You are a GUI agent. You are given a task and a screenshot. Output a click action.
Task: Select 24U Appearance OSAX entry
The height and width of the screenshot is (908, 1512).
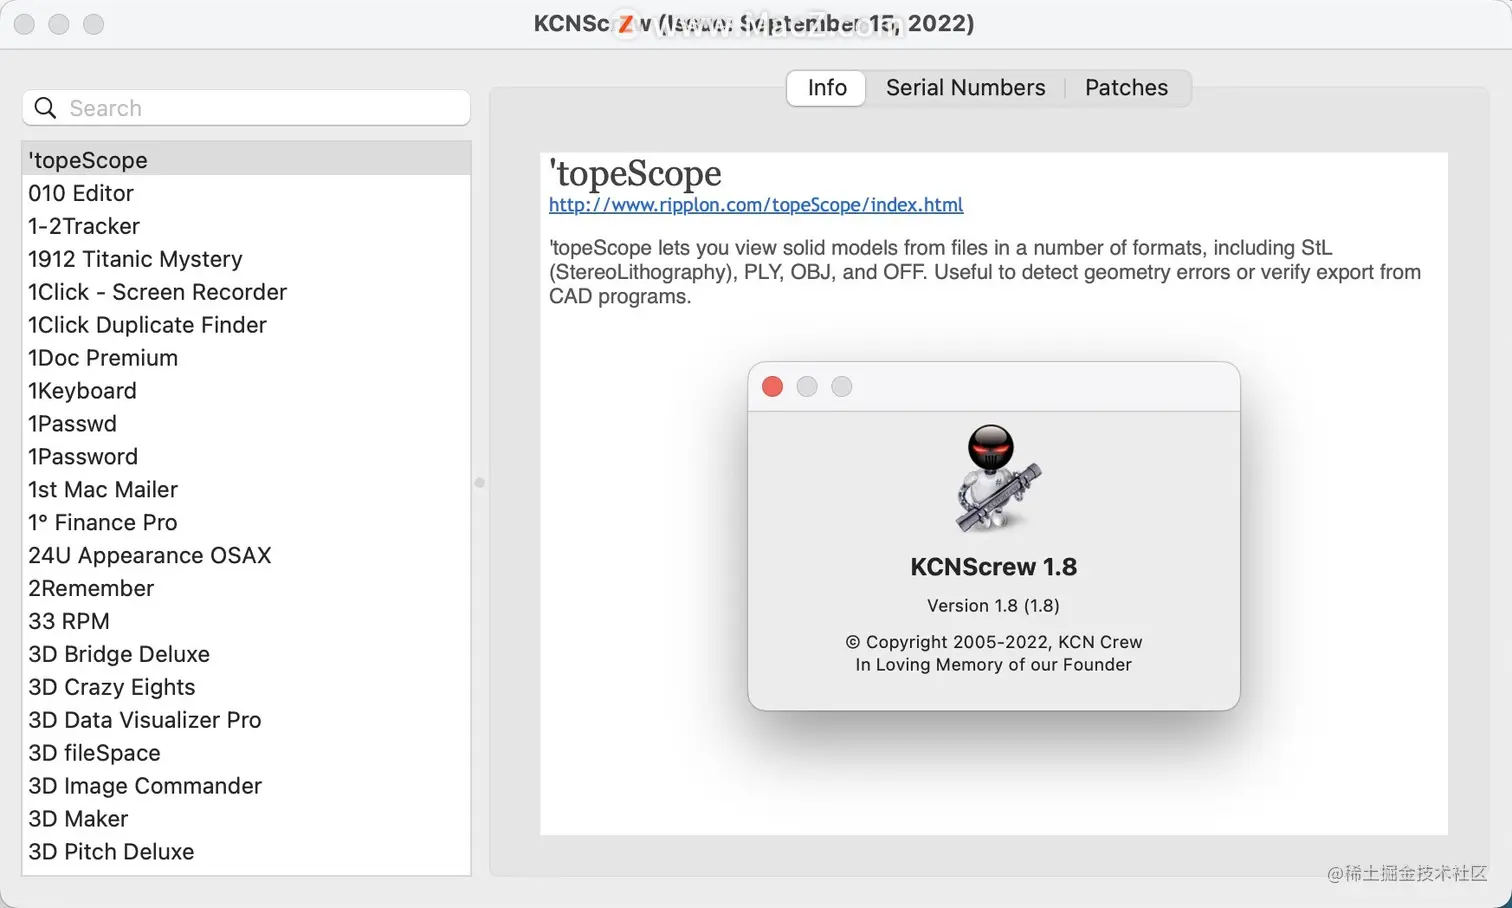point(246,556)
